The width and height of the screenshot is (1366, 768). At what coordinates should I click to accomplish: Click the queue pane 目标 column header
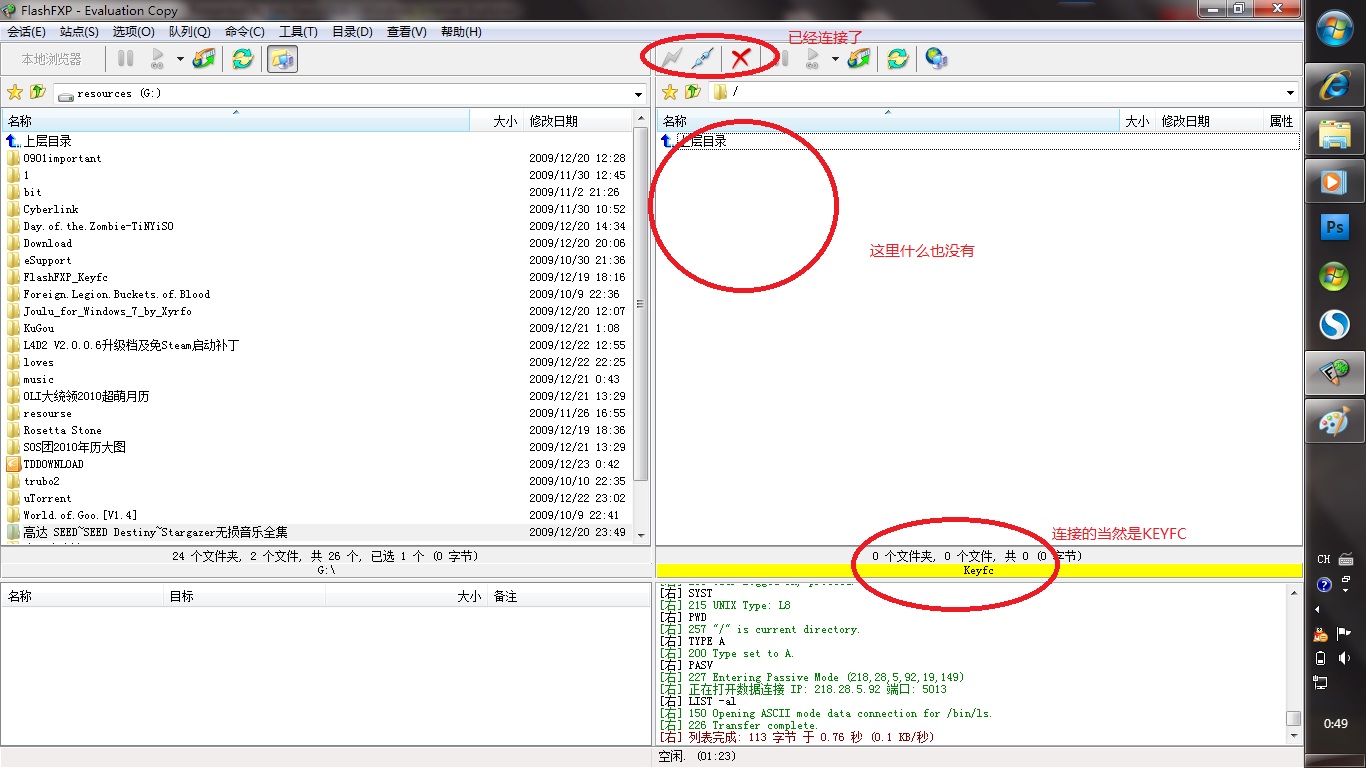[x=245, y=596]
